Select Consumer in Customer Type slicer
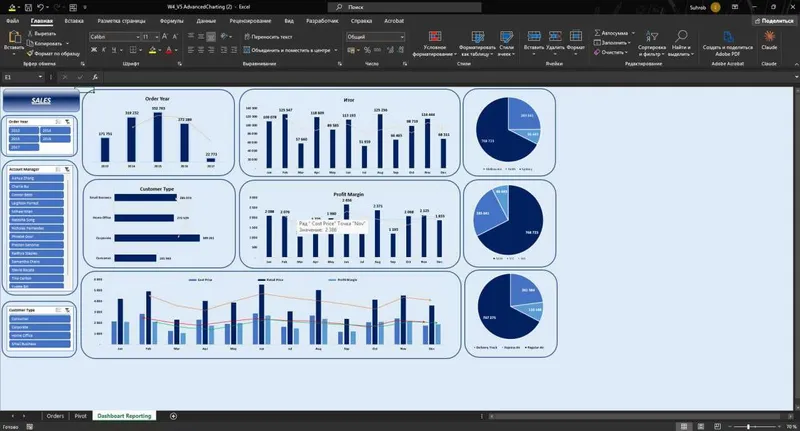The image size is (800, 431). [39, 319]
